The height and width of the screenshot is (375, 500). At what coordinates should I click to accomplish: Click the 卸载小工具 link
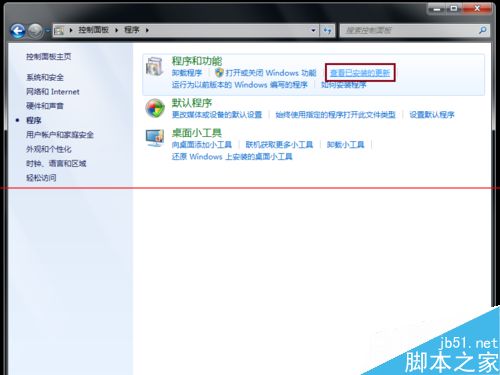(345, 145)
